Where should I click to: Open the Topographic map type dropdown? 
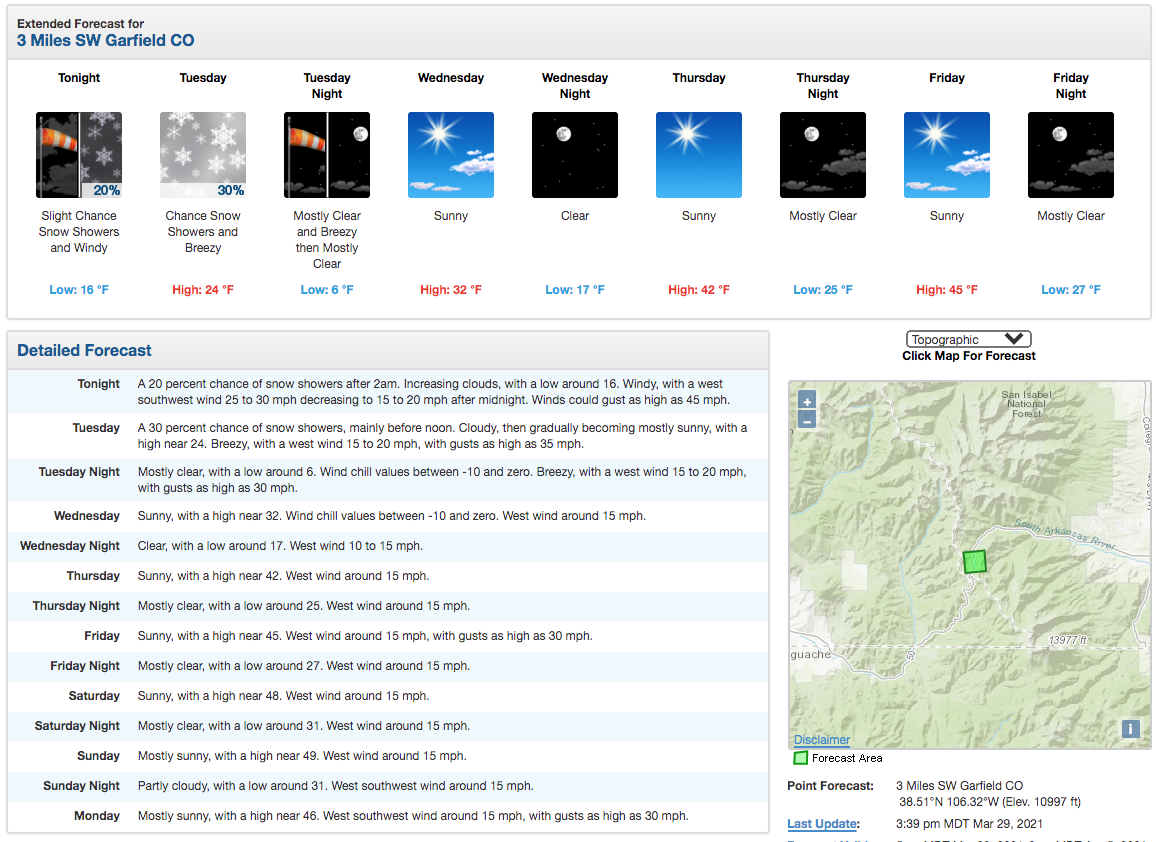coord(968,339)
